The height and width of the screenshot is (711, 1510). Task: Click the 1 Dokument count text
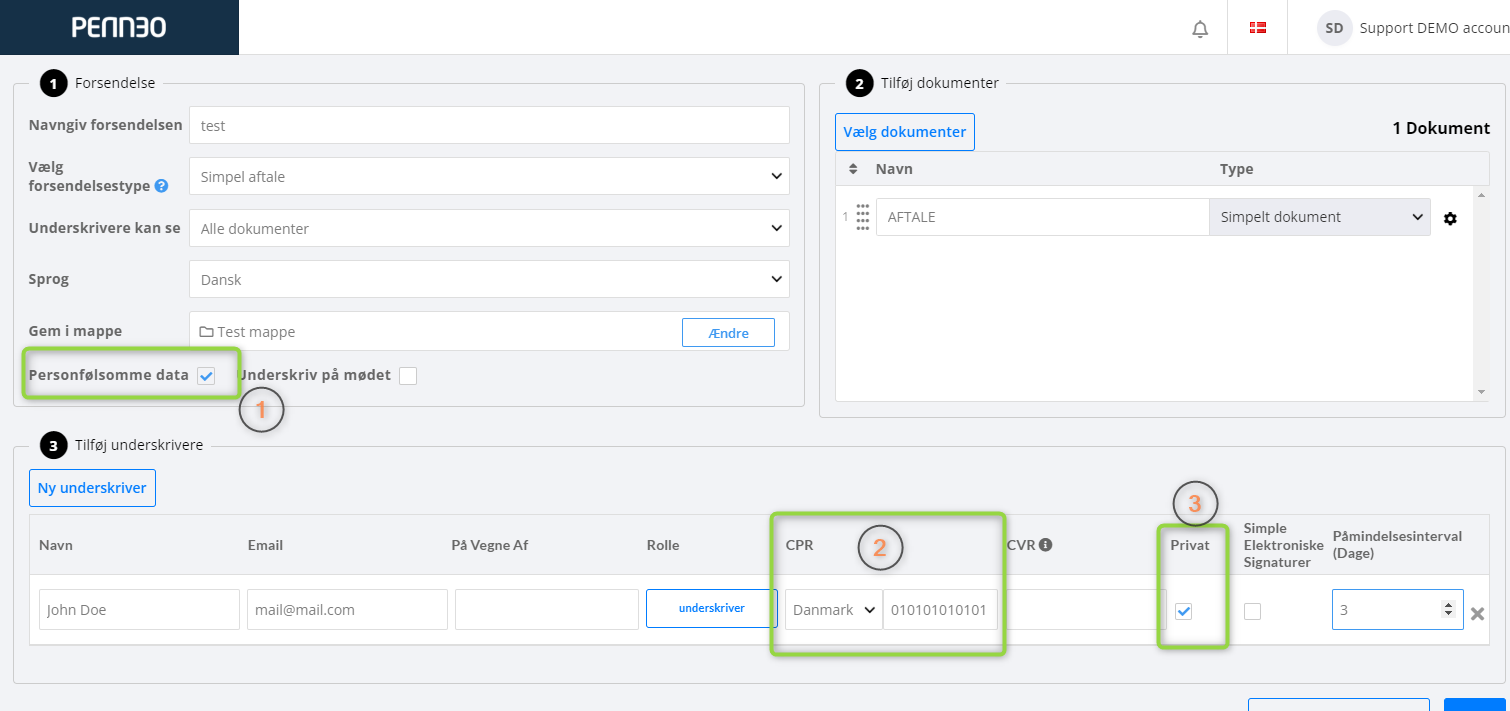pos(1441,129)
